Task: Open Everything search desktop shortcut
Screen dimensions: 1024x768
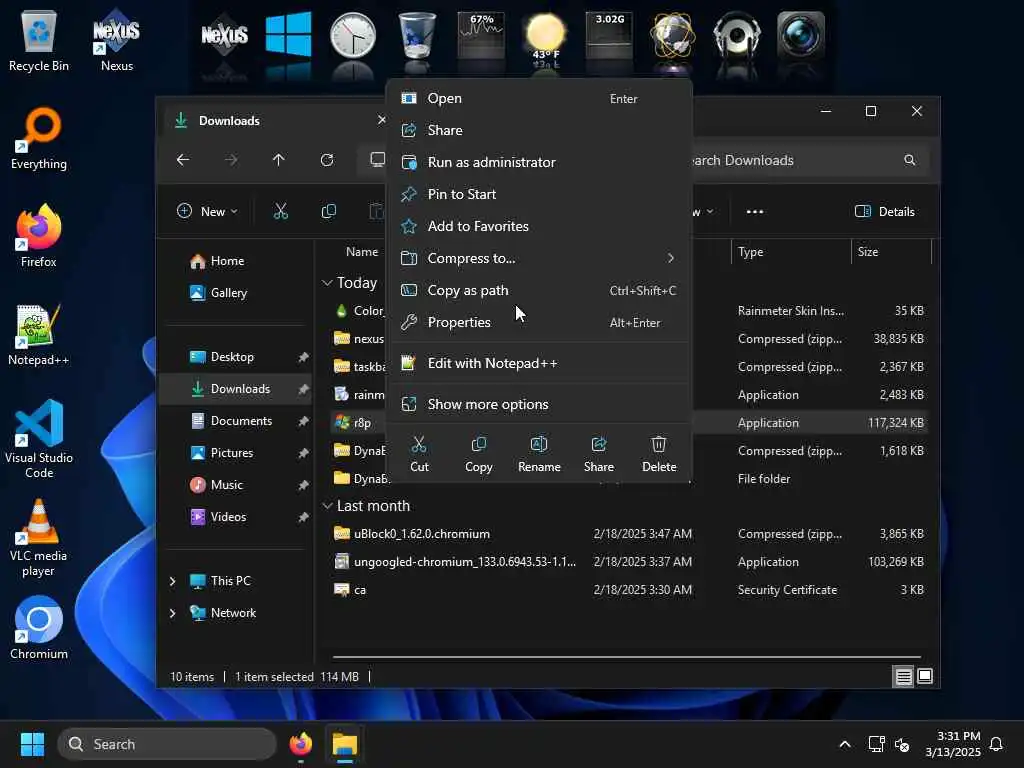Action: pyautogui.click(x=39, y=138)
